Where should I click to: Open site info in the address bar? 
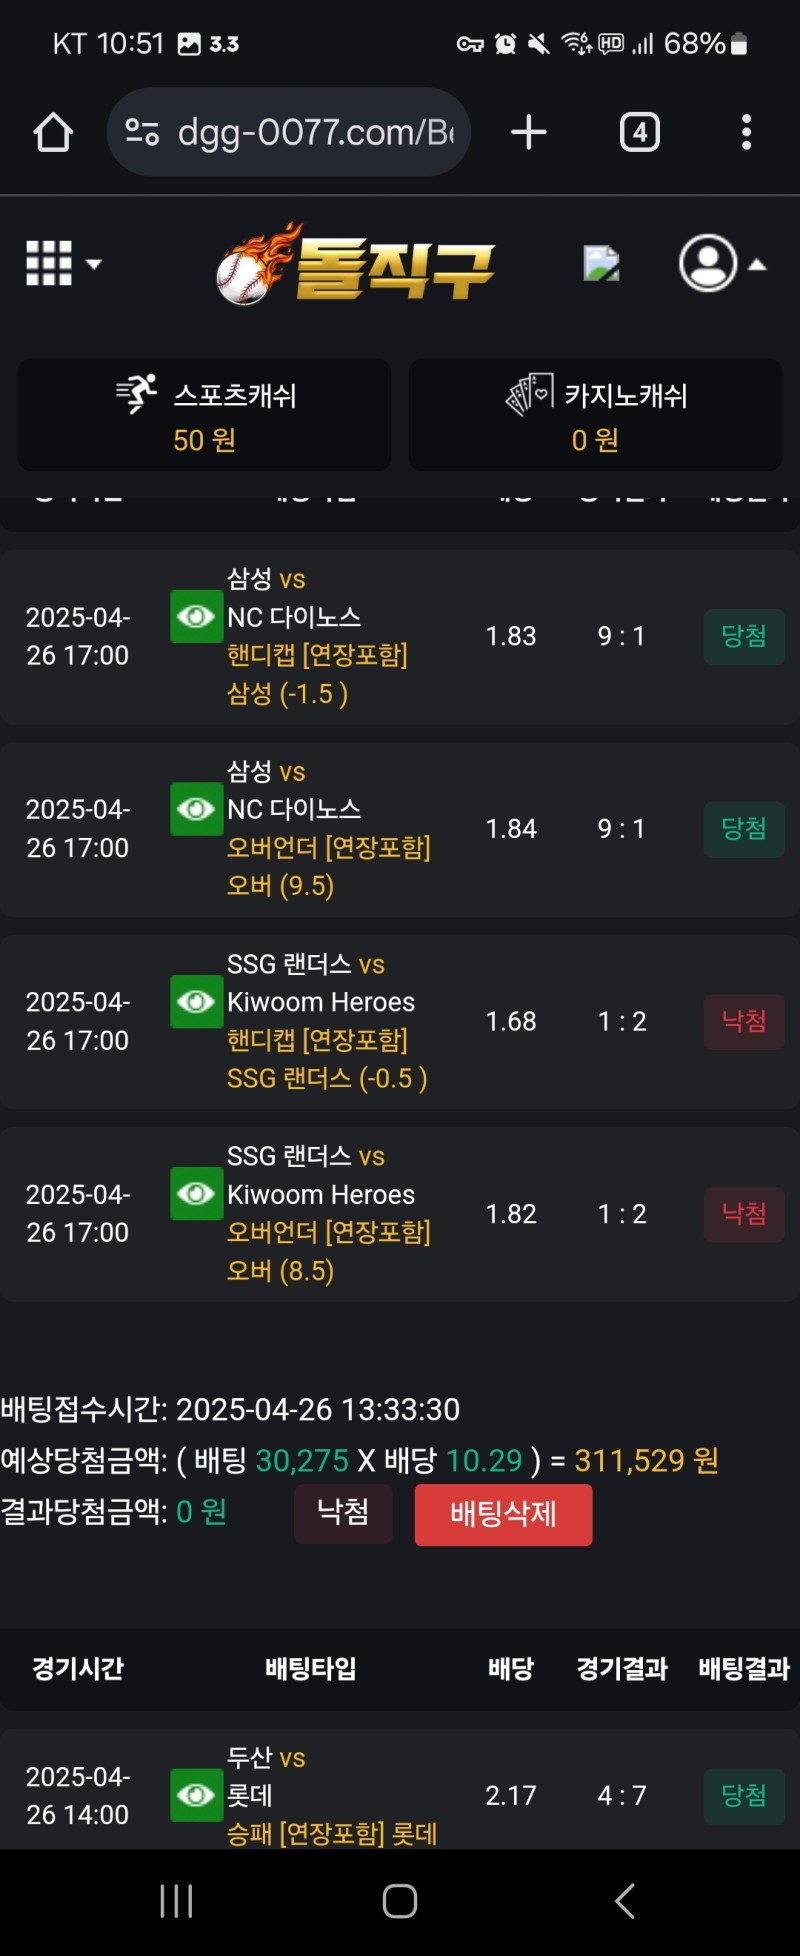(x=142, y=132)
